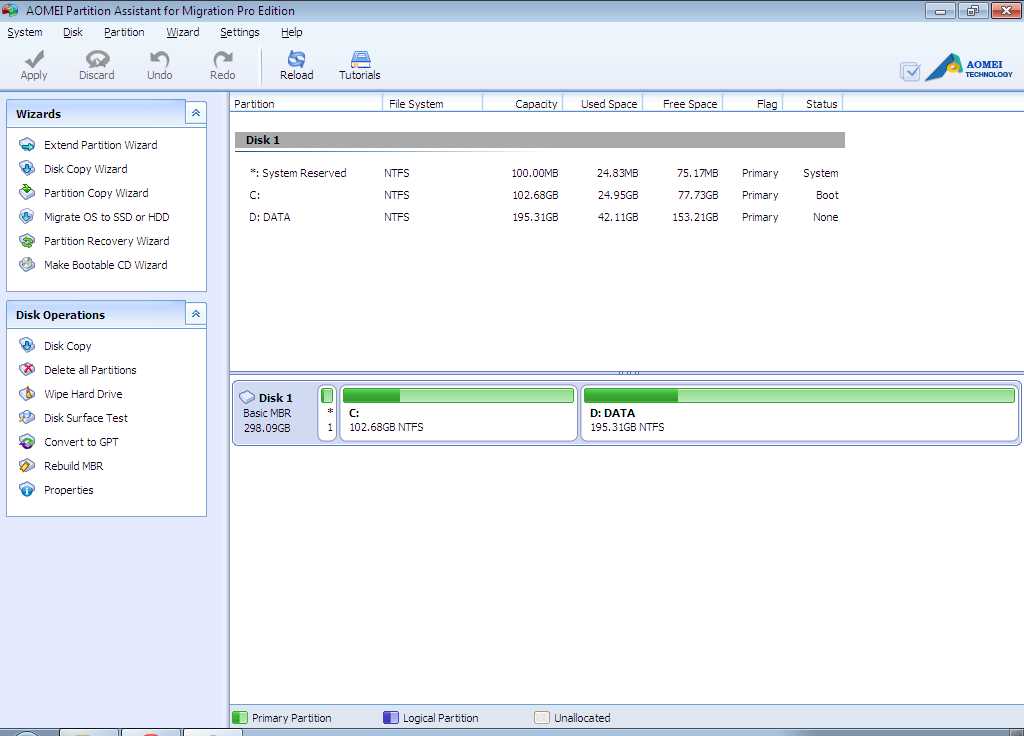Image resolution: width=1024 pixels, height=736 pixels.
Task: Click the Partition Recovery Wizard icon
Action: click(27, 240)
